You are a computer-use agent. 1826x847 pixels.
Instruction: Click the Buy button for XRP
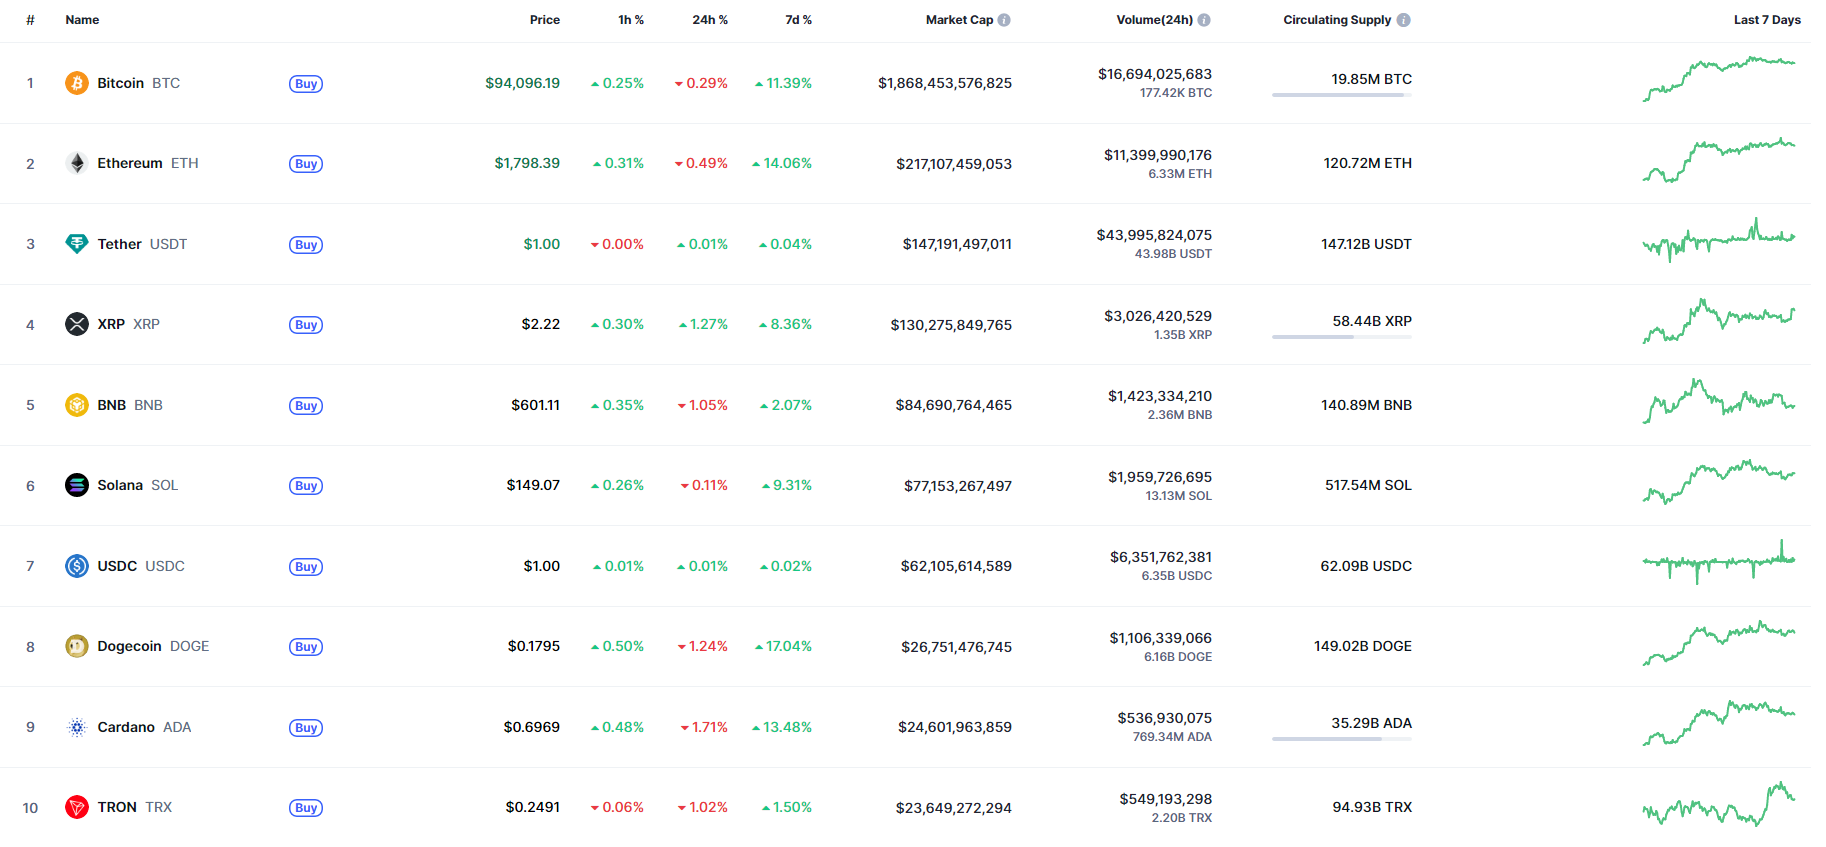[x=306, y=325]
